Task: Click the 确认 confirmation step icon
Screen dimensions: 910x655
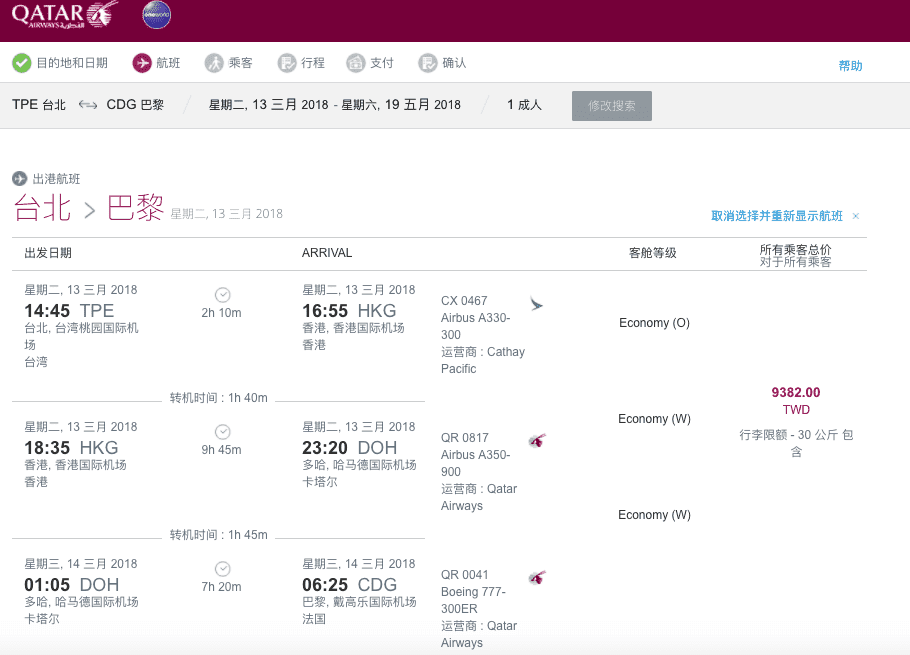Action: [428, 63]
